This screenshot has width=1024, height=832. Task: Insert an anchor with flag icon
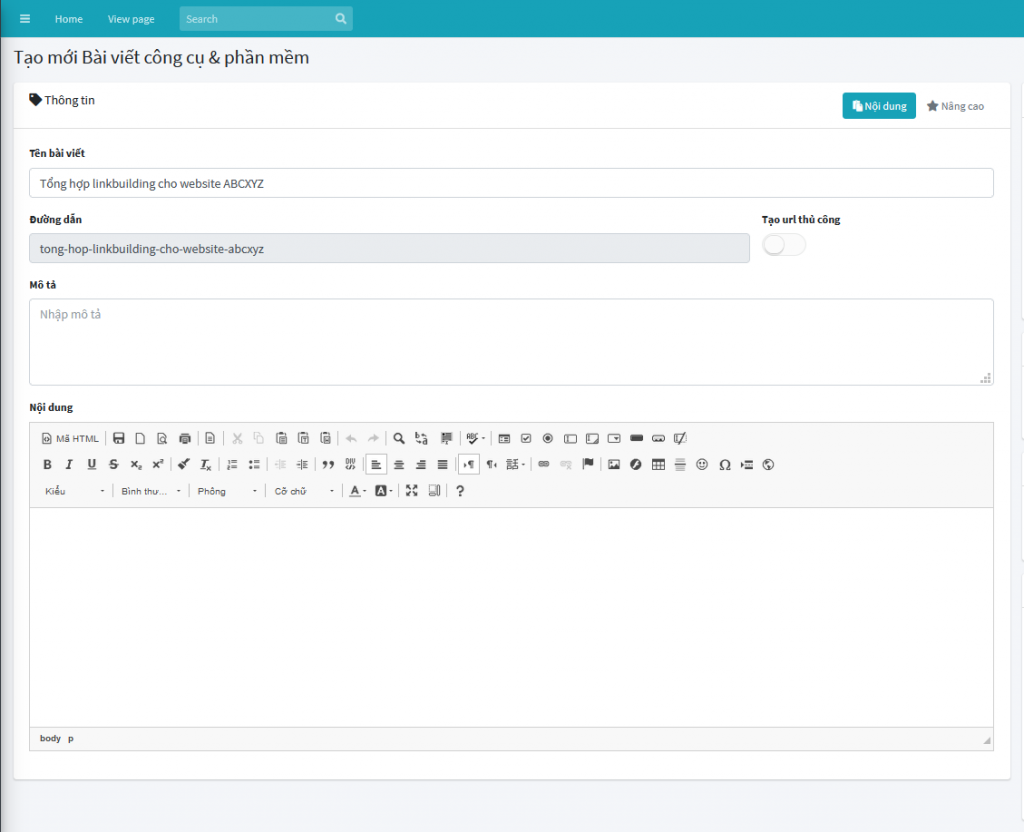[588, 464]
